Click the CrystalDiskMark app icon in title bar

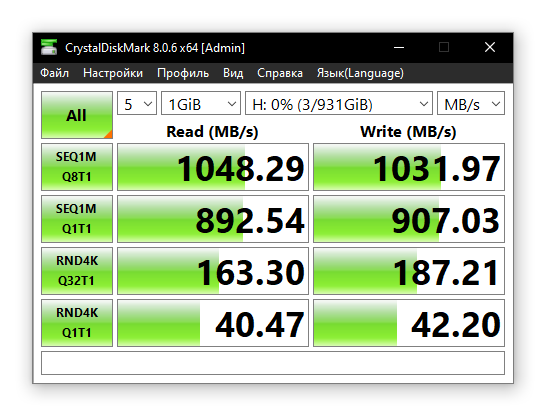[x=49, y=47]
